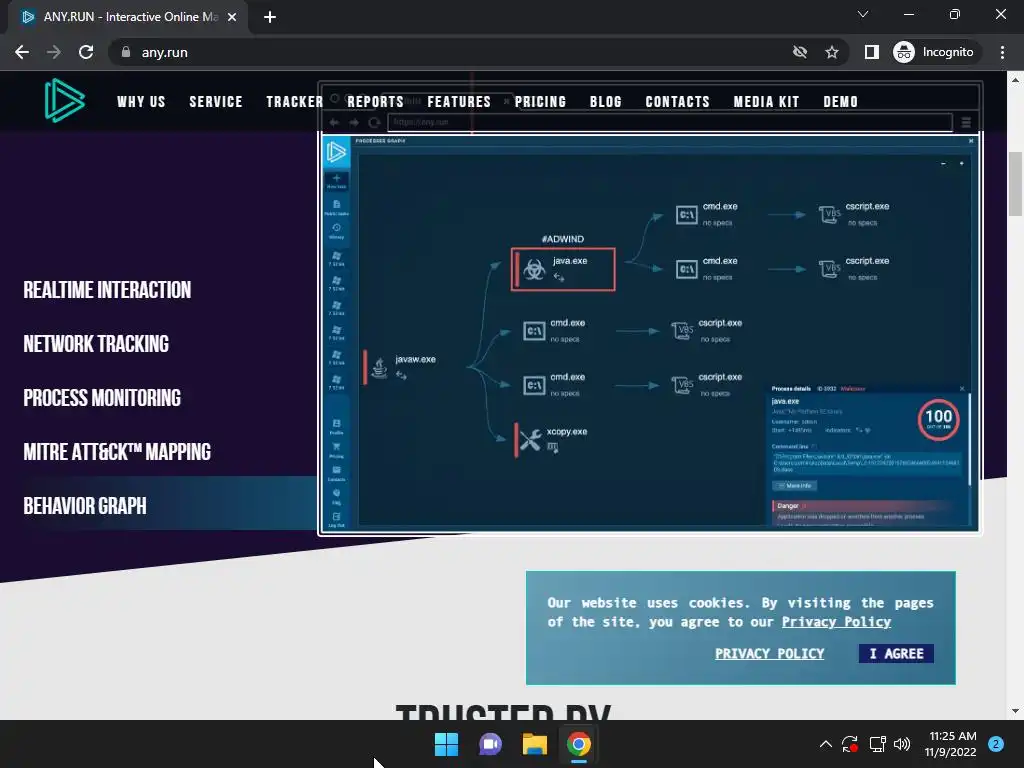Open the Teams Chat taskbar icon
1024x768 pixels.
pyautogui.click(x=490, y=744)
